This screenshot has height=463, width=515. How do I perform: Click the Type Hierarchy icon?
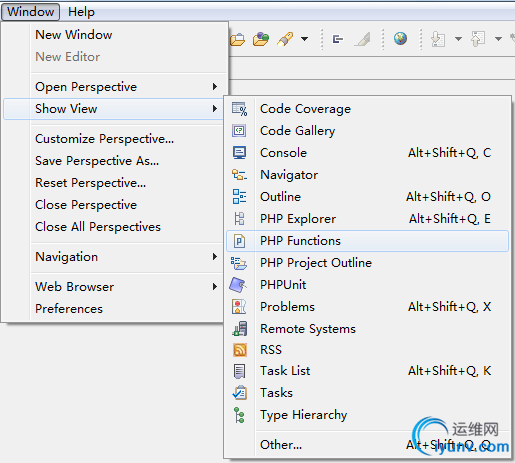click(239, 415)
